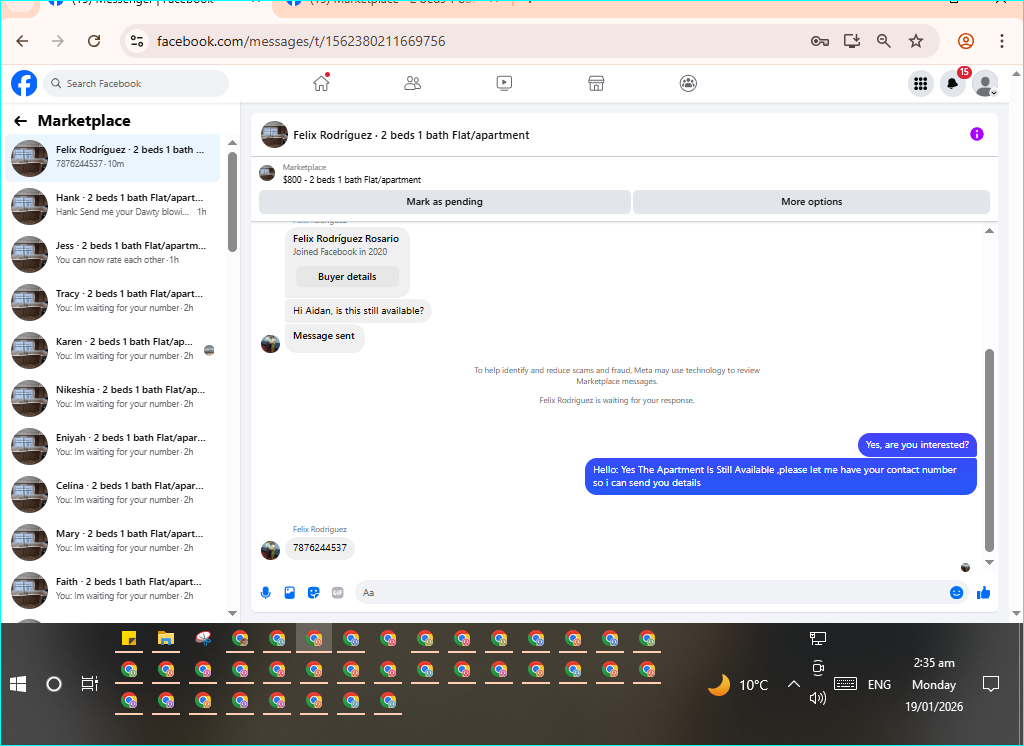Select Eniyah conversation in list
1024x746 pixels.
(x=113, y=446)
